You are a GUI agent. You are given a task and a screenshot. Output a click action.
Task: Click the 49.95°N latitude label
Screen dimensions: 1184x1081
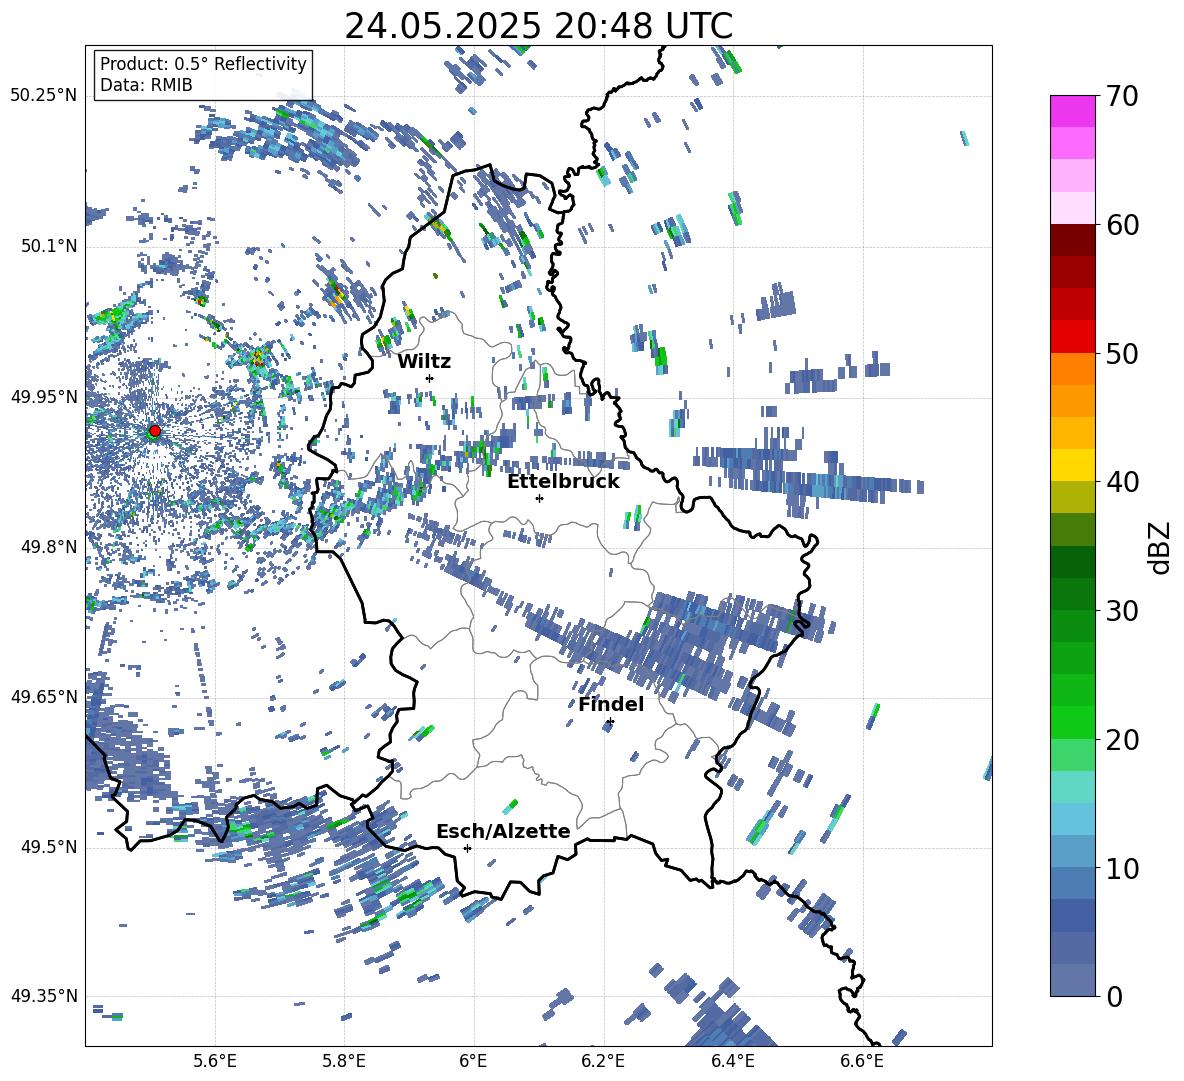coord(44,397)
